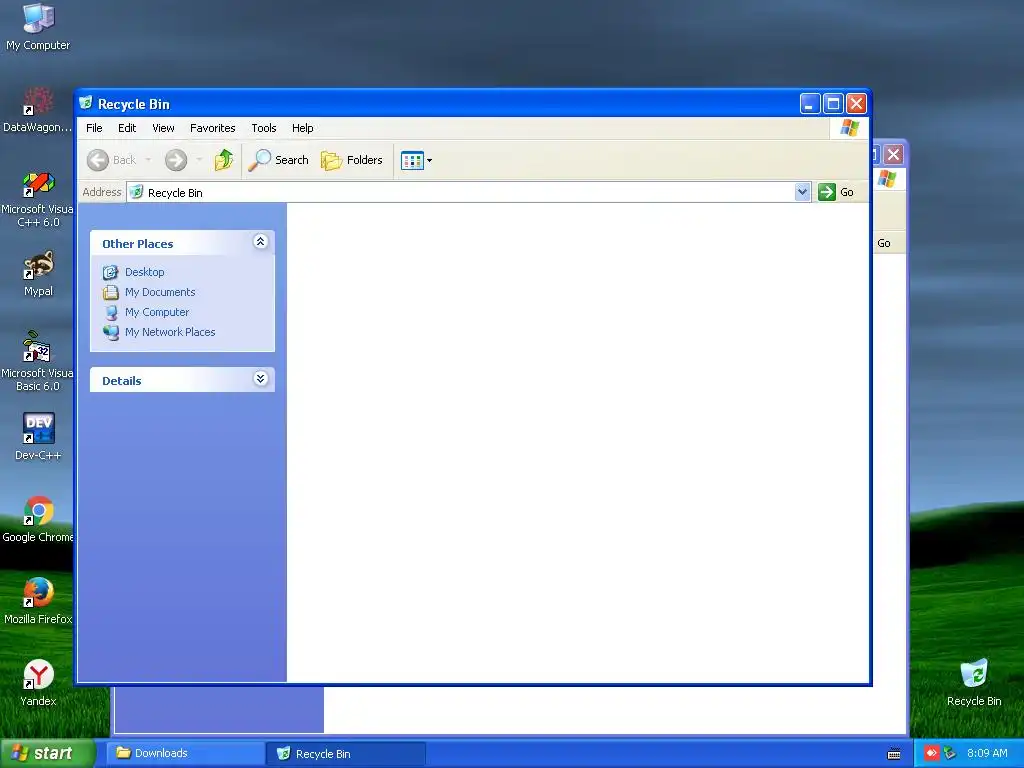Select Microsoft Visual C++ 6.0 desktop icon
The height and width of the screenshot is (768, 1024).
pyautogui.click(x=38, y=199)
